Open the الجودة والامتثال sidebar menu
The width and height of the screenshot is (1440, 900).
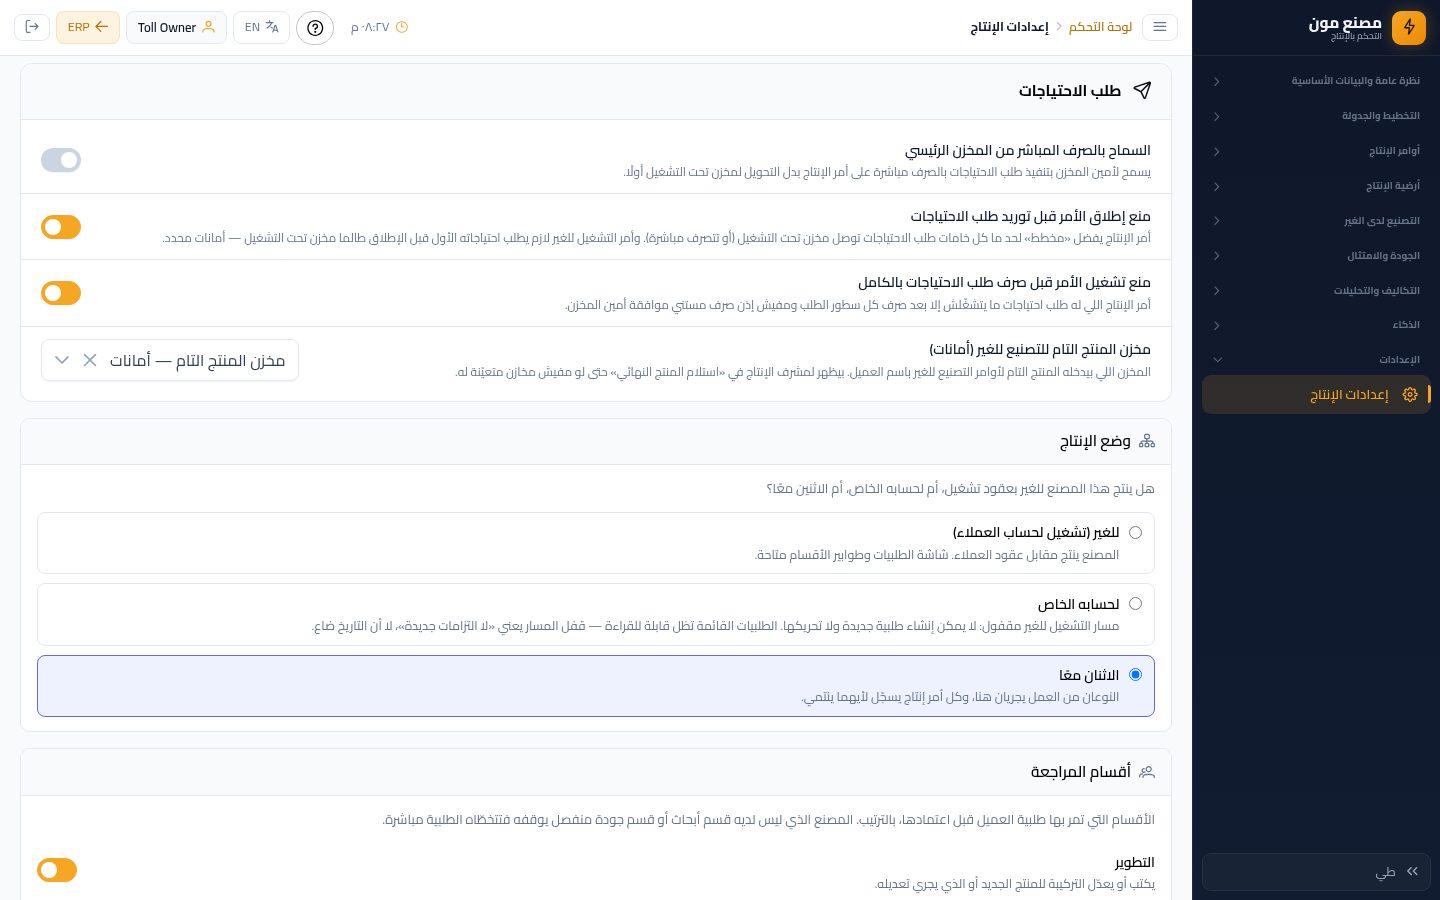pyautogui.click(x=1316, y=256)
